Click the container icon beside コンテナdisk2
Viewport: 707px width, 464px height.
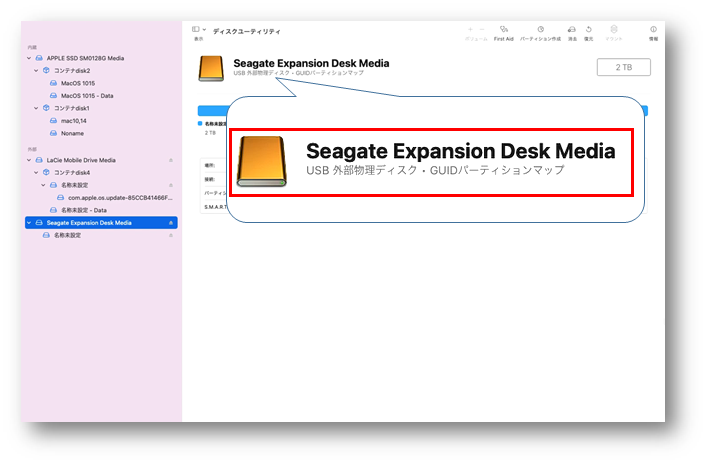tap(46, 71)
